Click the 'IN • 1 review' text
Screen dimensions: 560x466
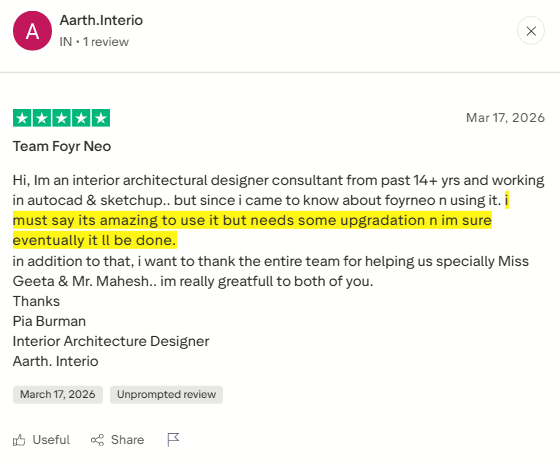tap(94, 42)
